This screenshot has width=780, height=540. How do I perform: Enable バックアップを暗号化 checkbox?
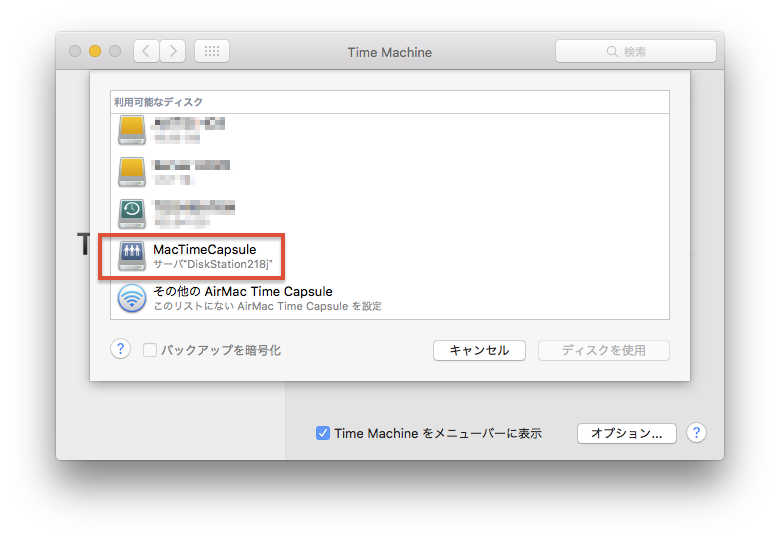[150, 350]
